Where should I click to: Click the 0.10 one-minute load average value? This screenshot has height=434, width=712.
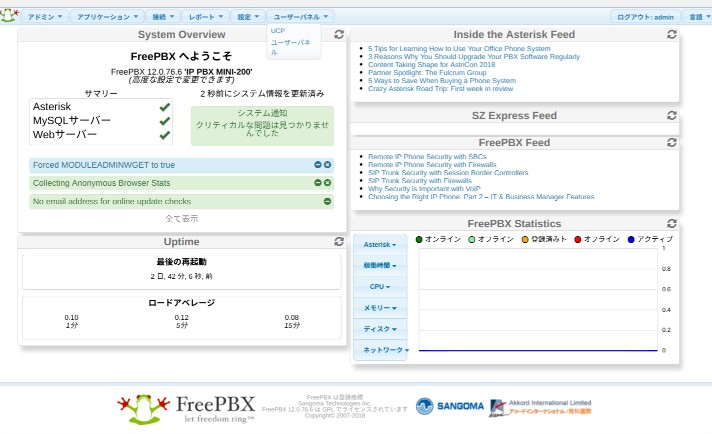pos(71,317)
